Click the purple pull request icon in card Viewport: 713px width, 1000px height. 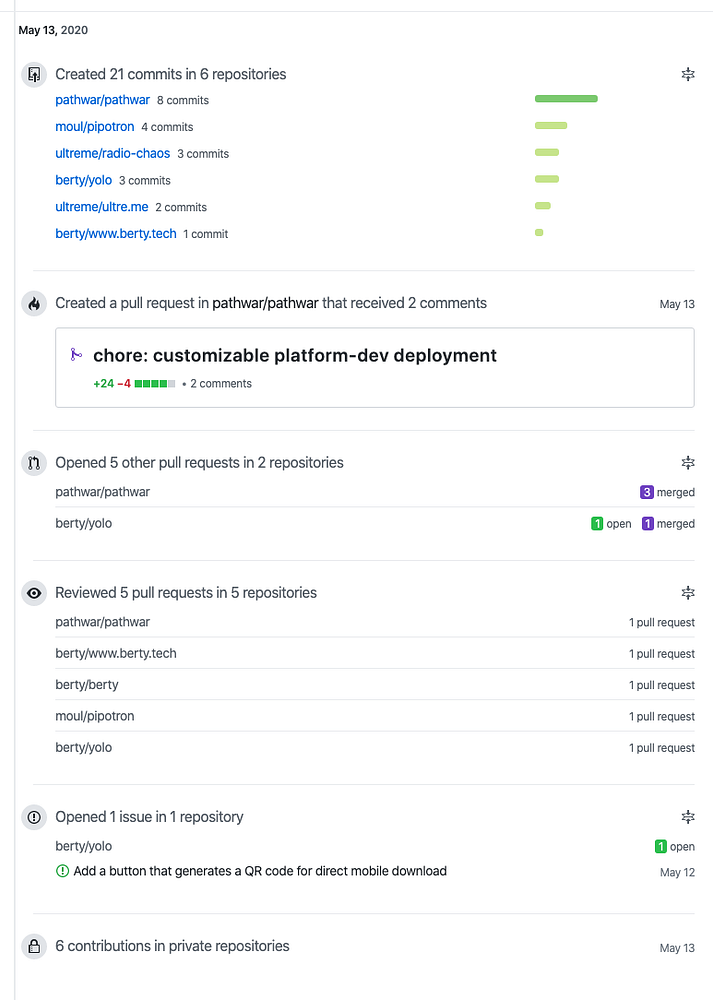click(75, 355)
